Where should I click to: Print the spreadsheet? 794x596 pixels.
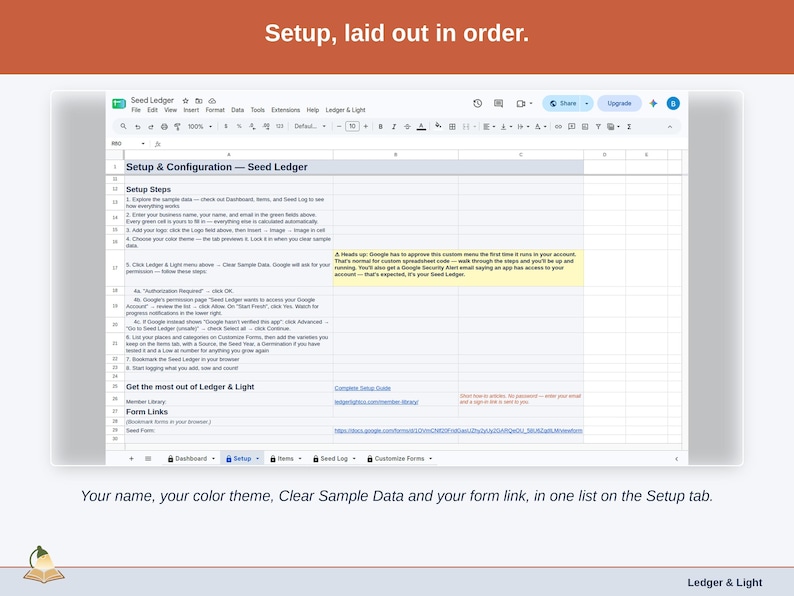(x=164, y=127)
